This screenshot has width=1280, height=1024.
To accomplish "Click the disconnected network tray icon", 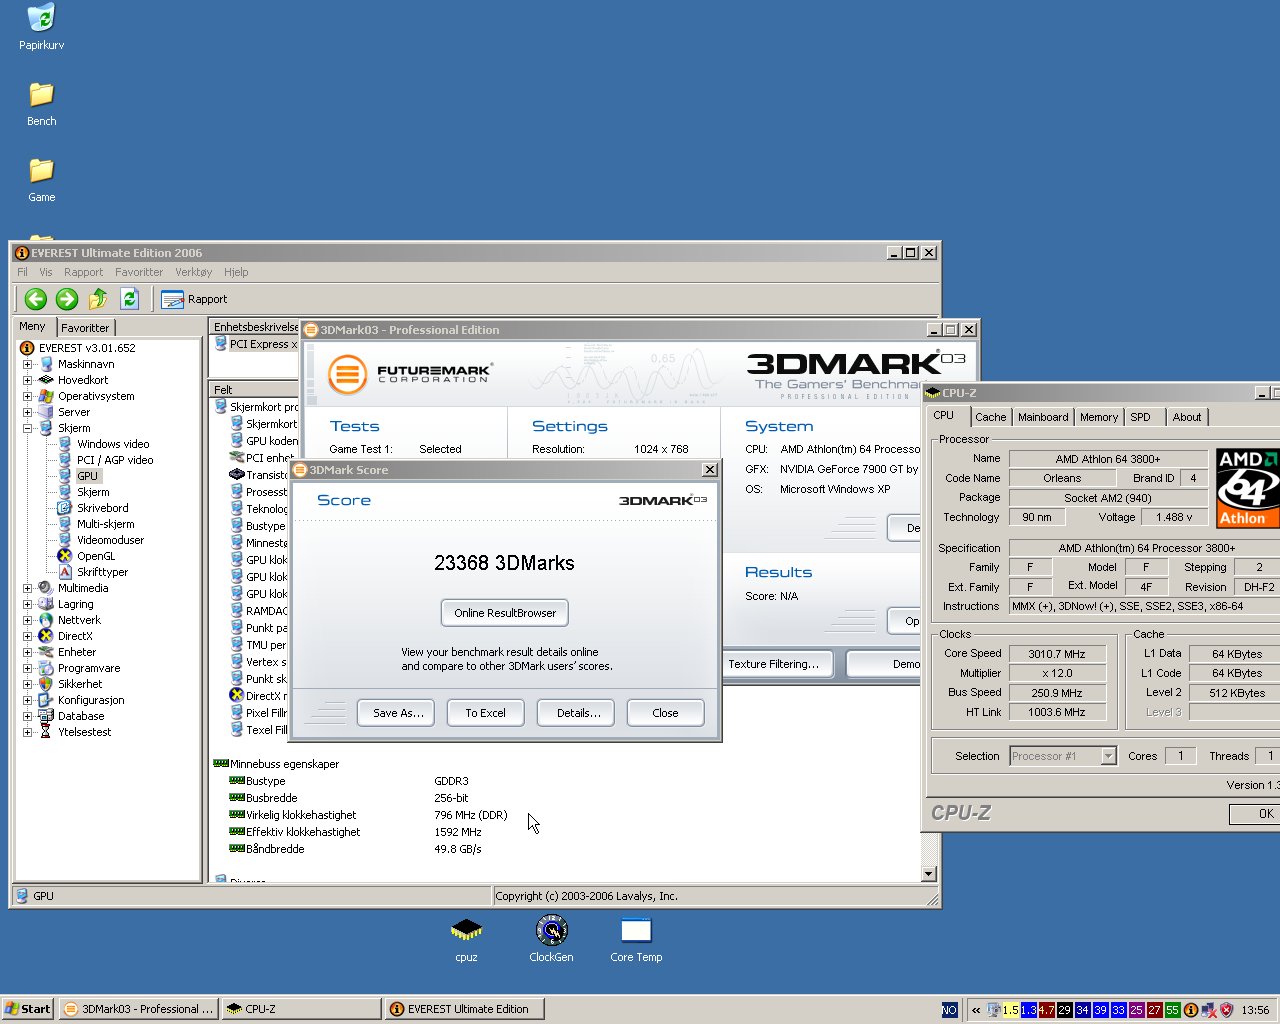I will (1209, 1010).
